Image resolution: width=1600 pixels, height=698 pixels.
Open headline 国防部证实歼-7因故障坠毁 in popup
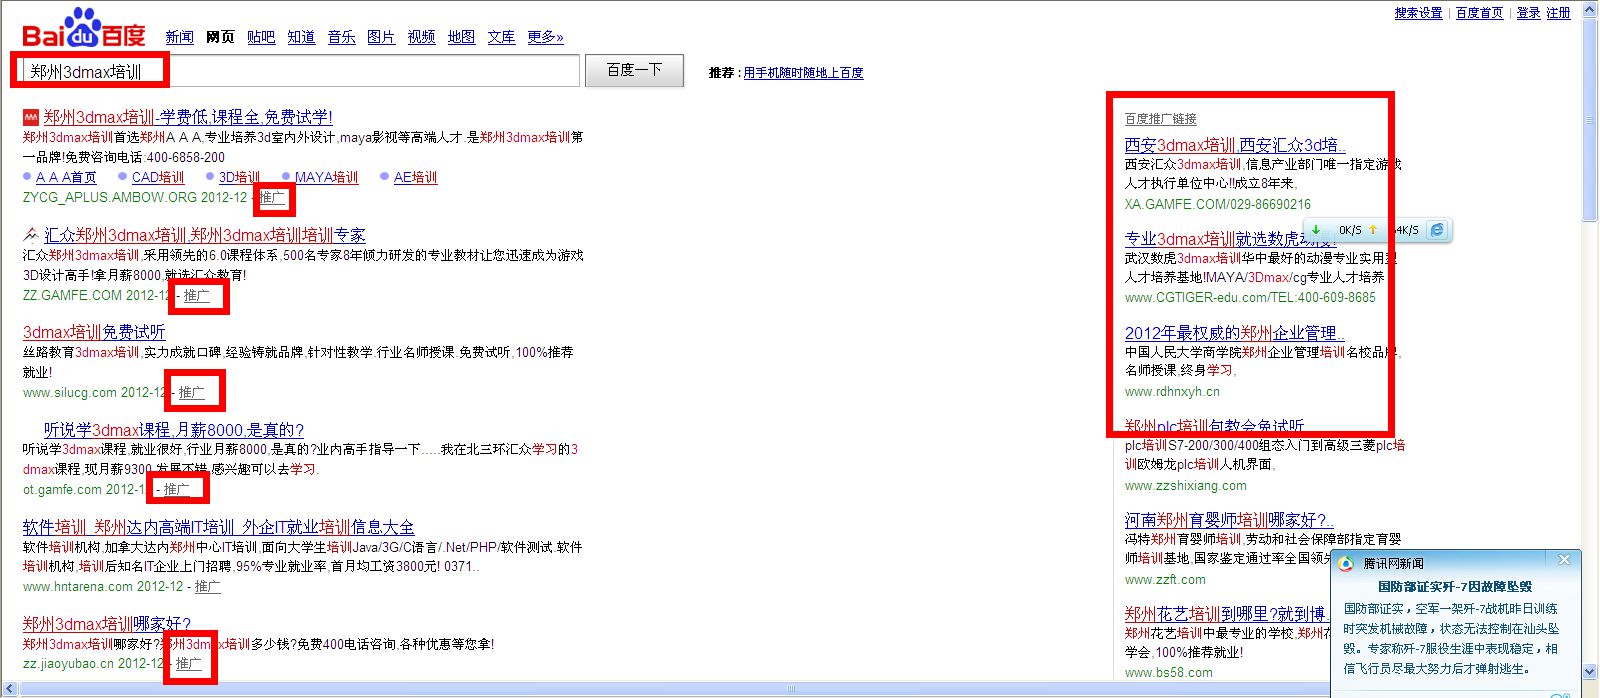(x=1455, y=587)
